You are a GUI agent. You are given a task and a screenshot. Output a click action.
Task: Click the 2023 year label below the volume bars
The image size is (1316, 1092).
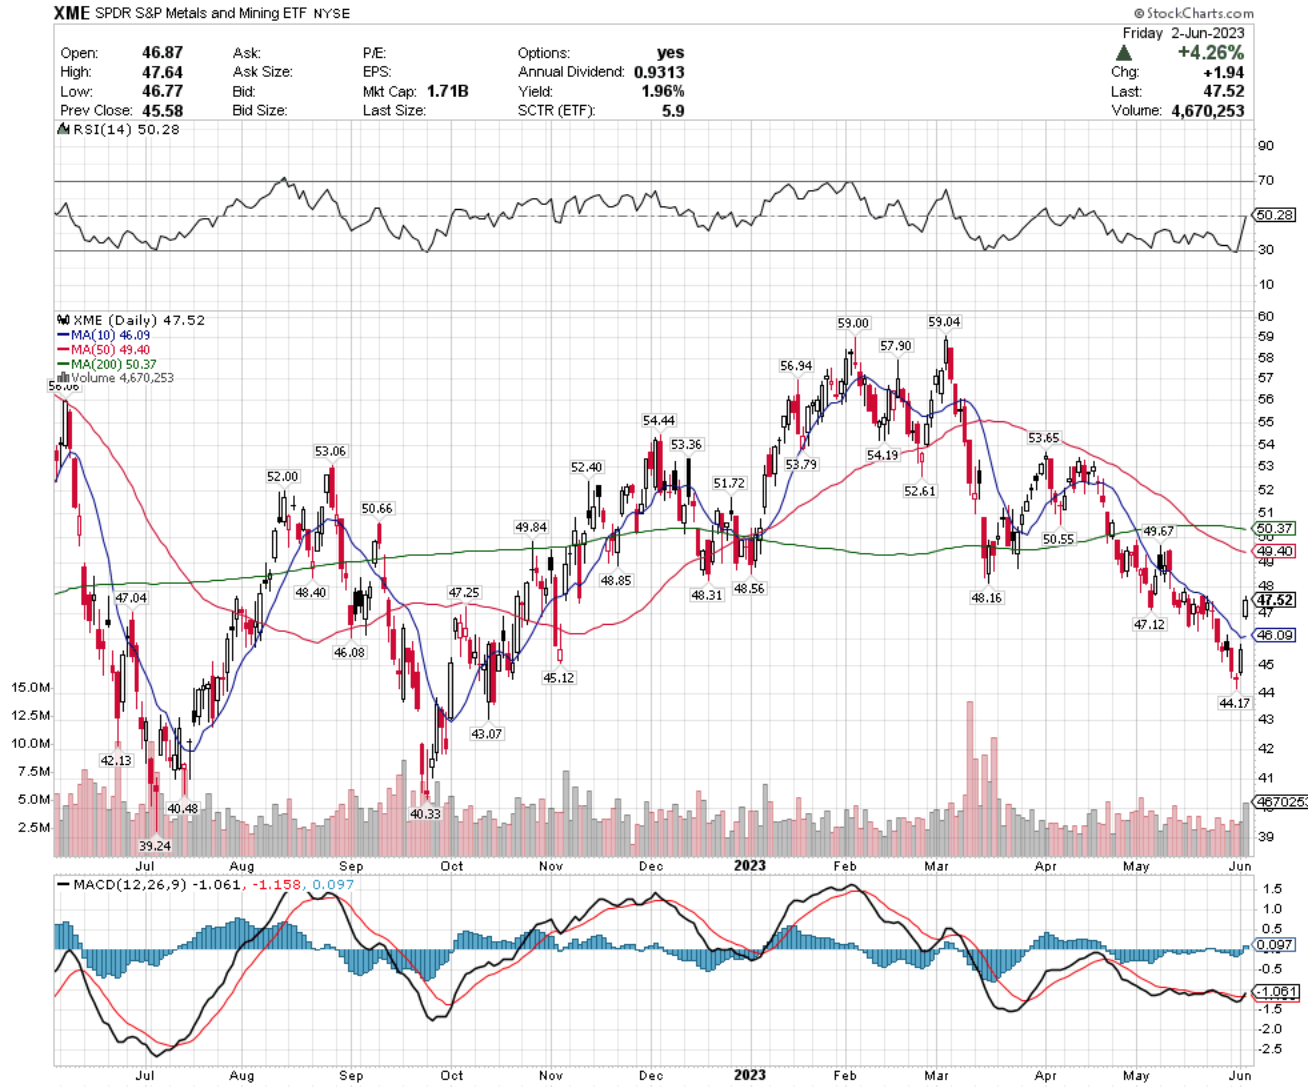click(x=750, y=866)
